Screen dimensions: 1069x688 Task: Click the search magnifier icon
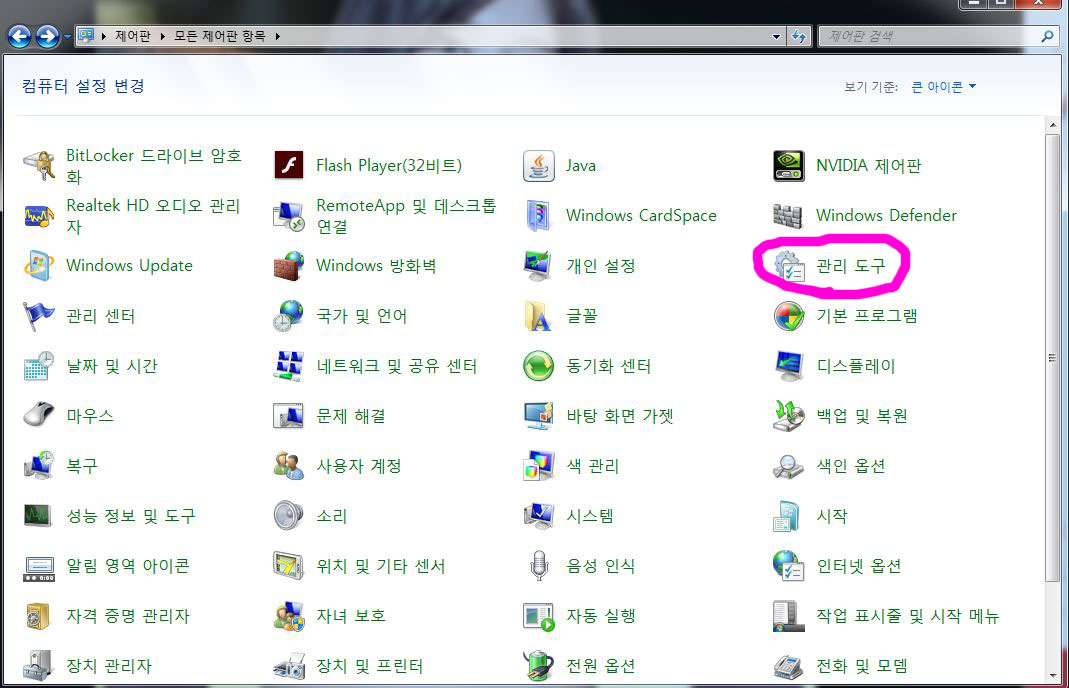pyautogui.click(x=1047, y=36)
